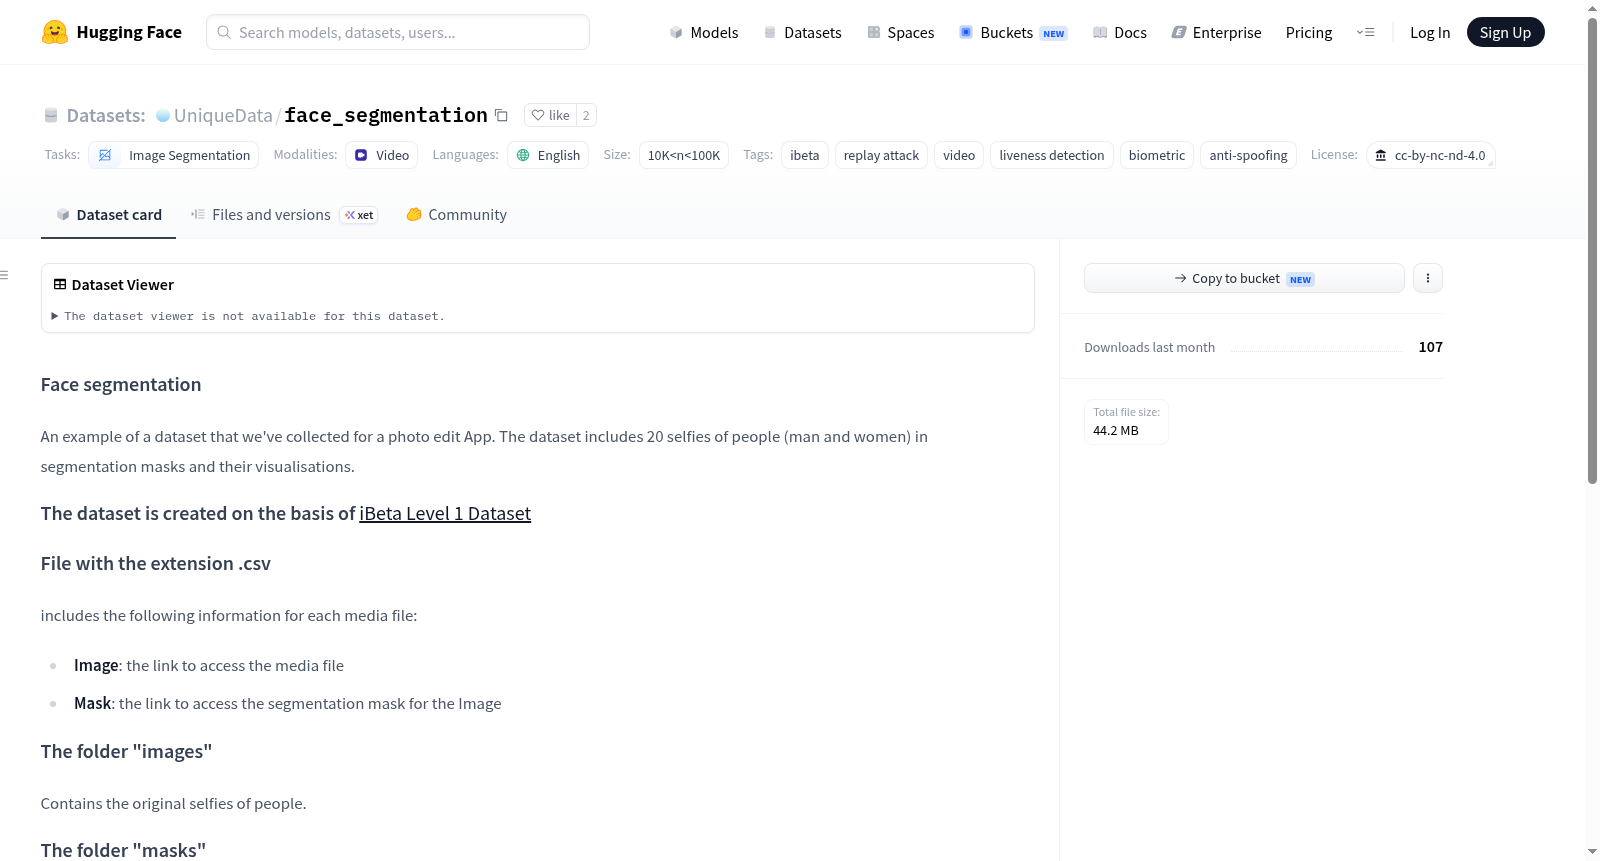Click the NEW badge next to Buckets
The image size is (1600, 861).
(1054, 33)
